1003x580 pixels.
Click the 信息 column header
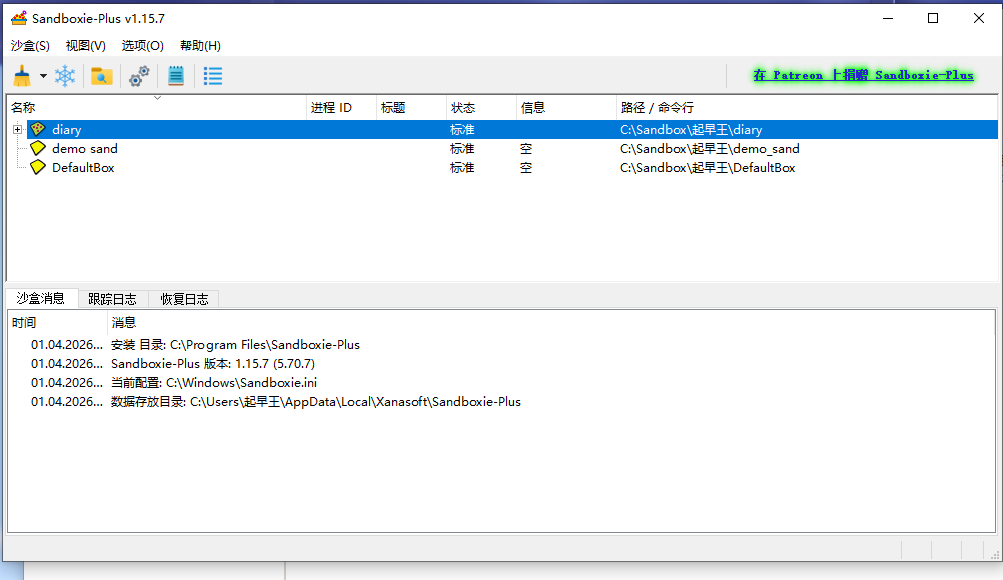point(566,107)
